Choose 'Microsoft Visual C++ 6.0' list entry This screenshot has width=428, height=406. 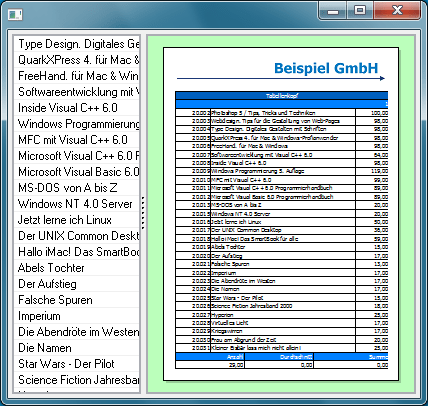point(77,156)
